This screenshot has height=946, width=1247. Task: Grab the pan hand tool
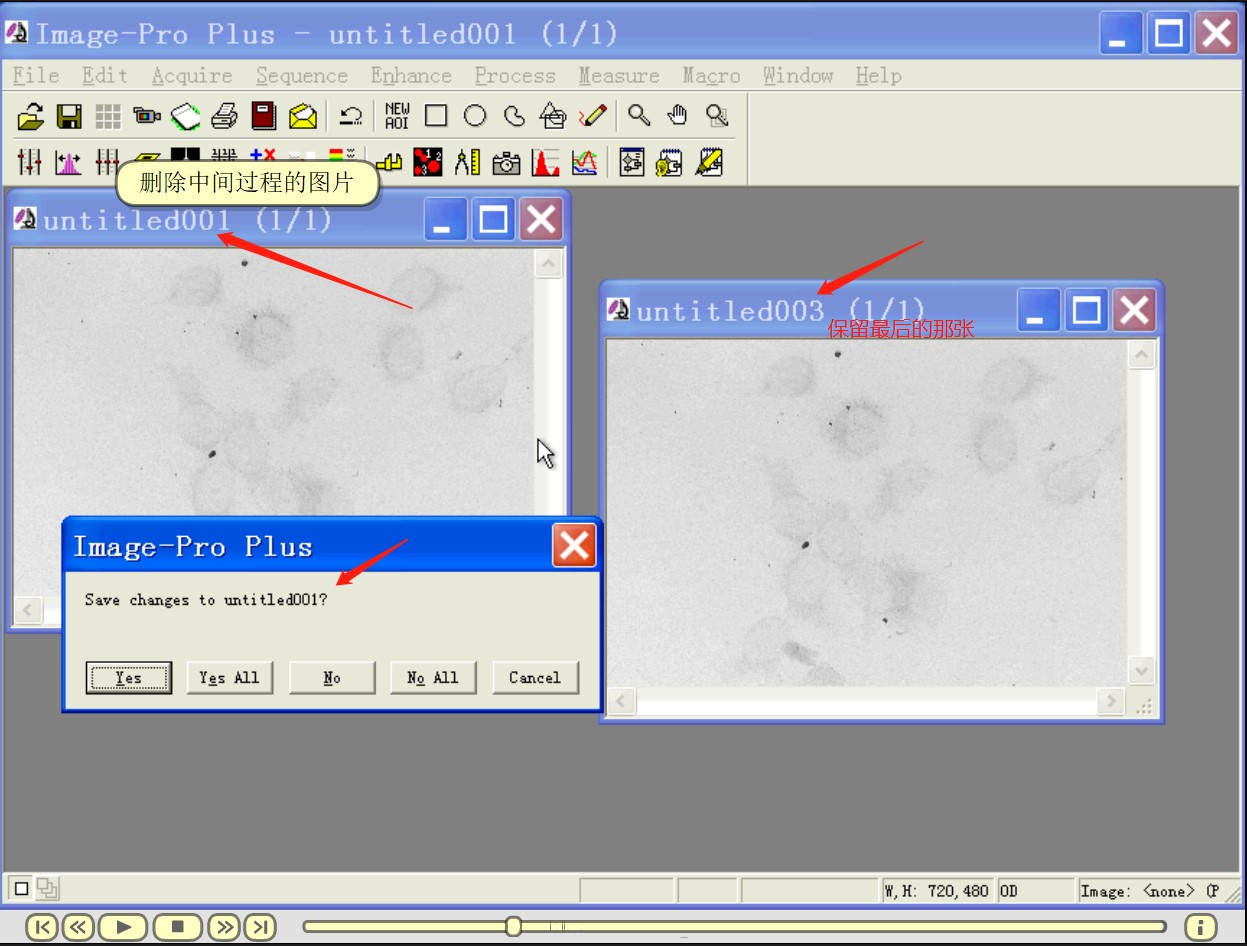point(677,115)
